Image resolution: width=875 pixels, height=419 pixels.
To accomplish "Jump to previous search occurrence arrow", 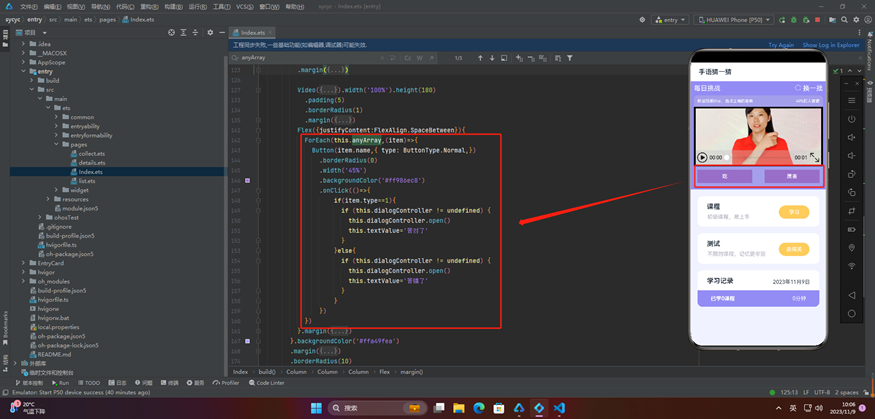I will point(480,58).
